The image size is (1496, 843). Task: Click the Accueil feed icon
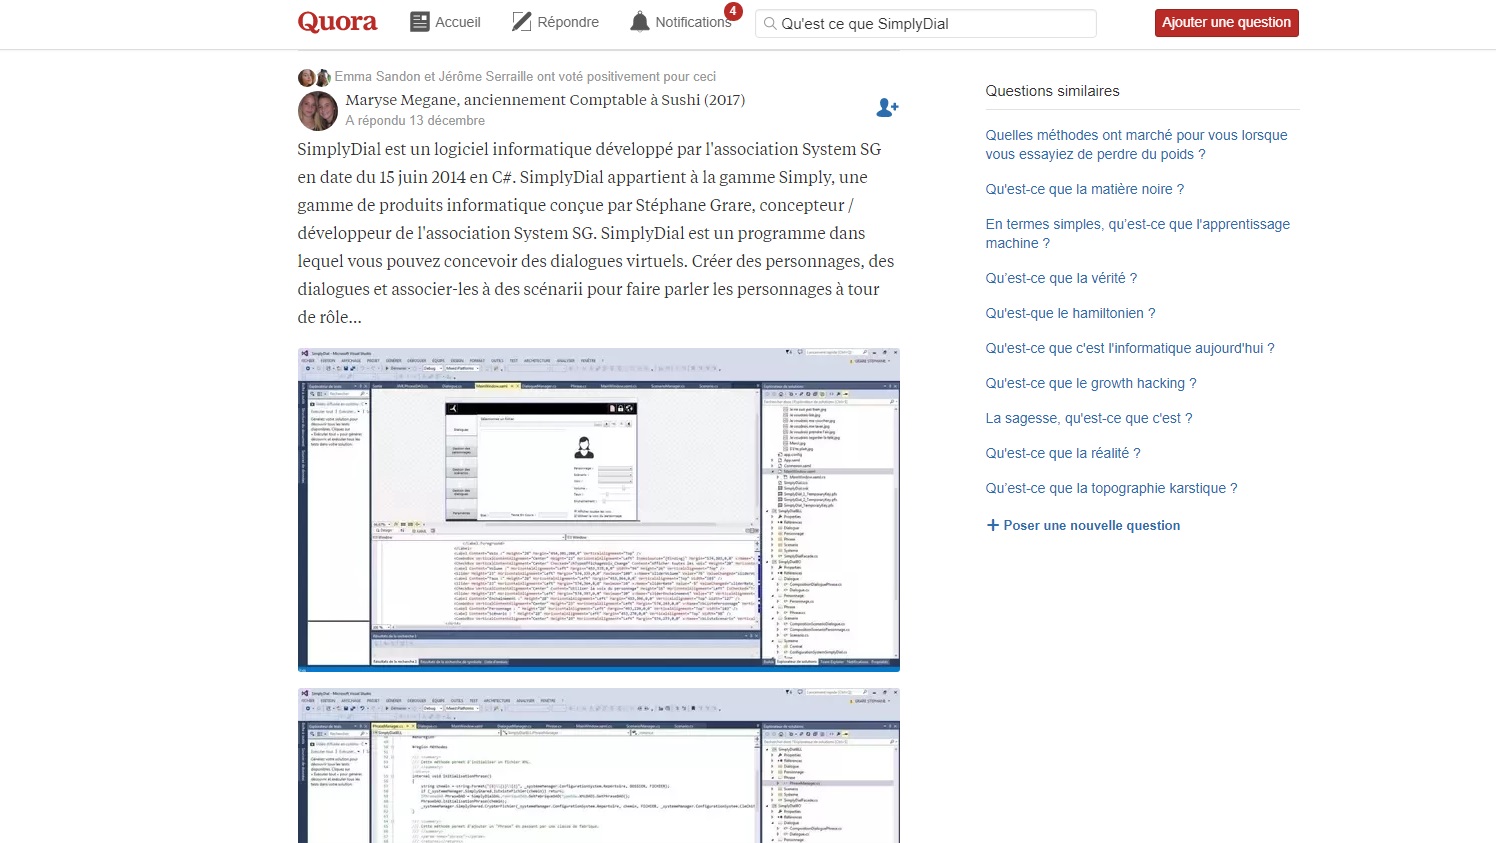[420, 22]
